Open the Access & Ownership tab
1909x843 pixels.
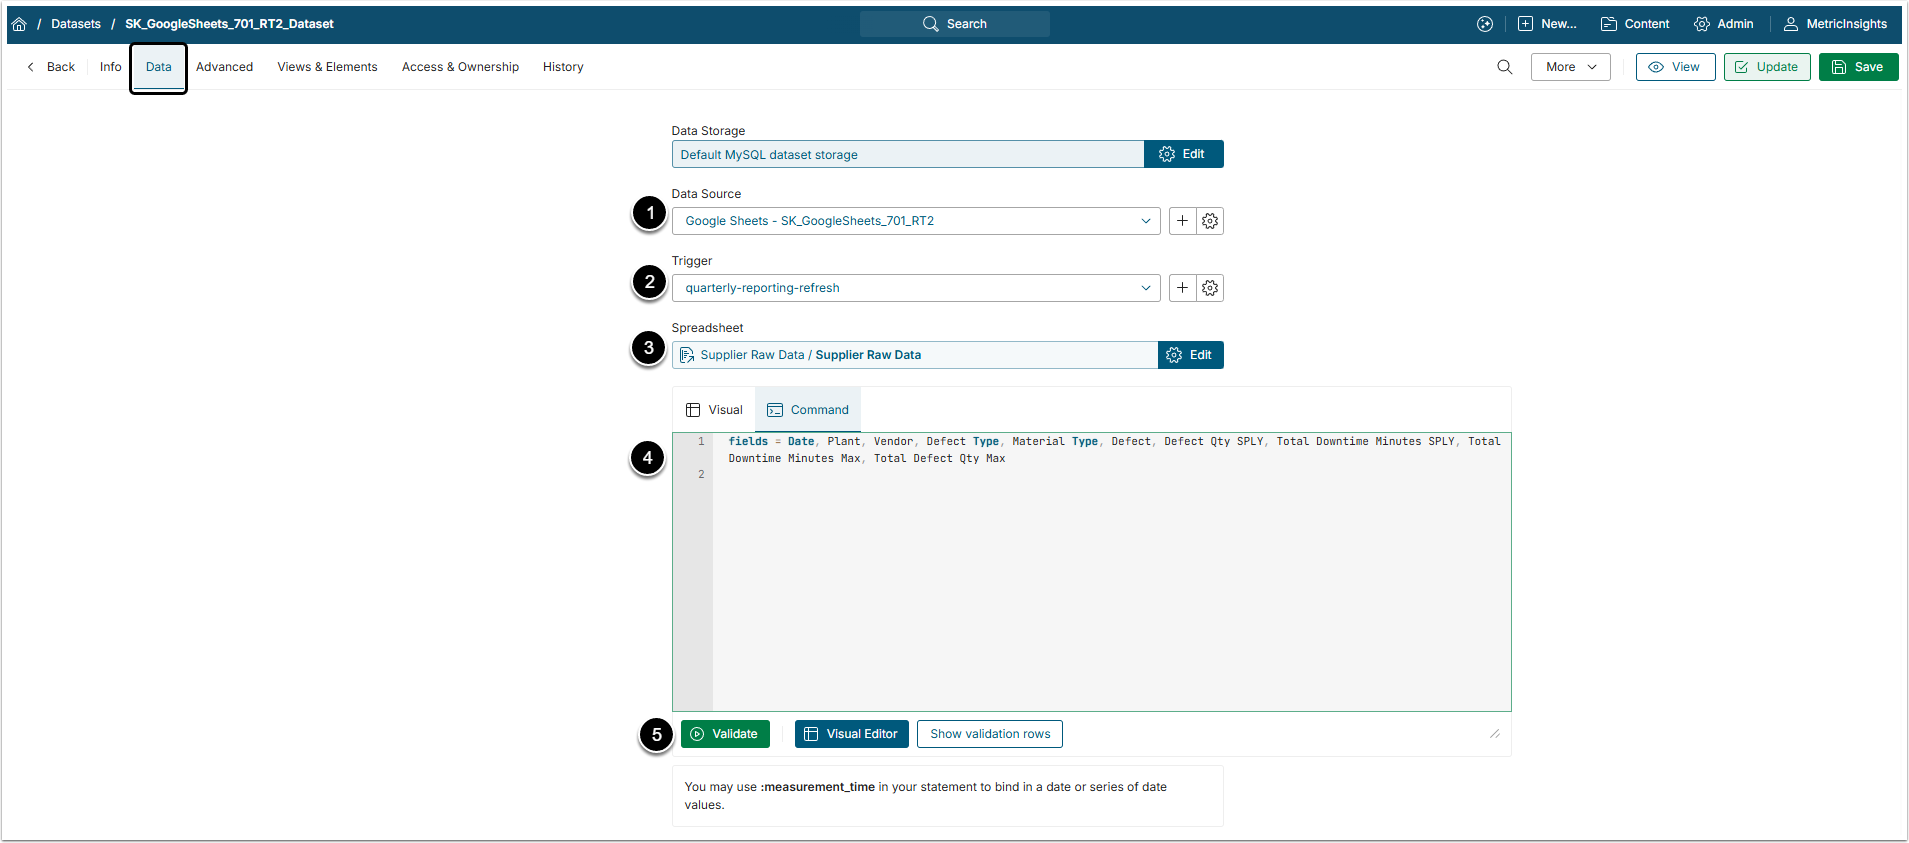(x=460, y=67)
